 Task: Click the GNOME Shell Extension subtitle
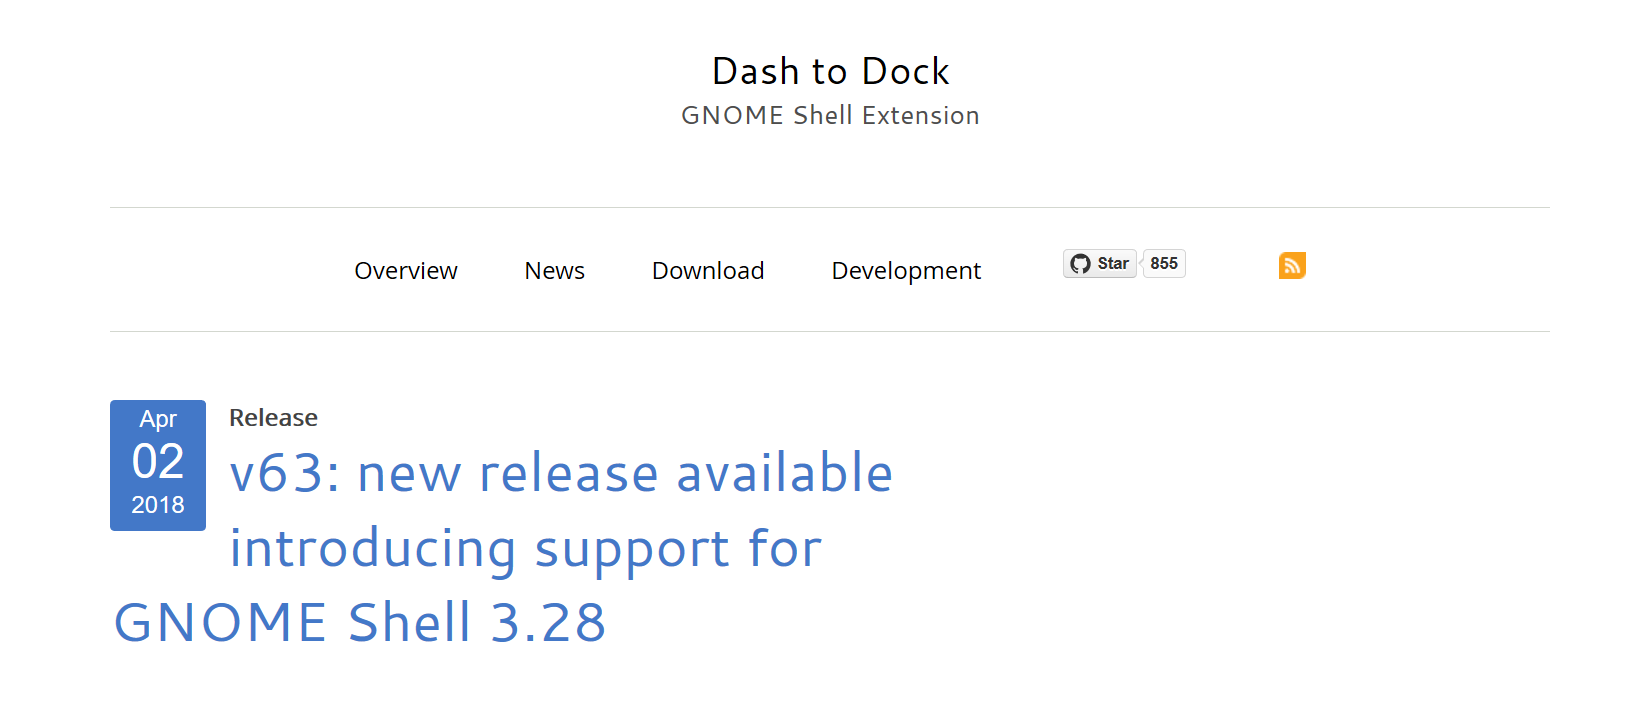pyautogui.click(x=830, y=114)
